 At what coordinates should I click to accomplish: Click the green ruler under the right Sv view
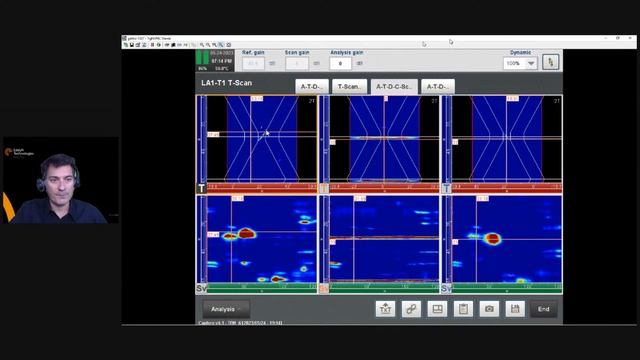(x=507, y=288)
